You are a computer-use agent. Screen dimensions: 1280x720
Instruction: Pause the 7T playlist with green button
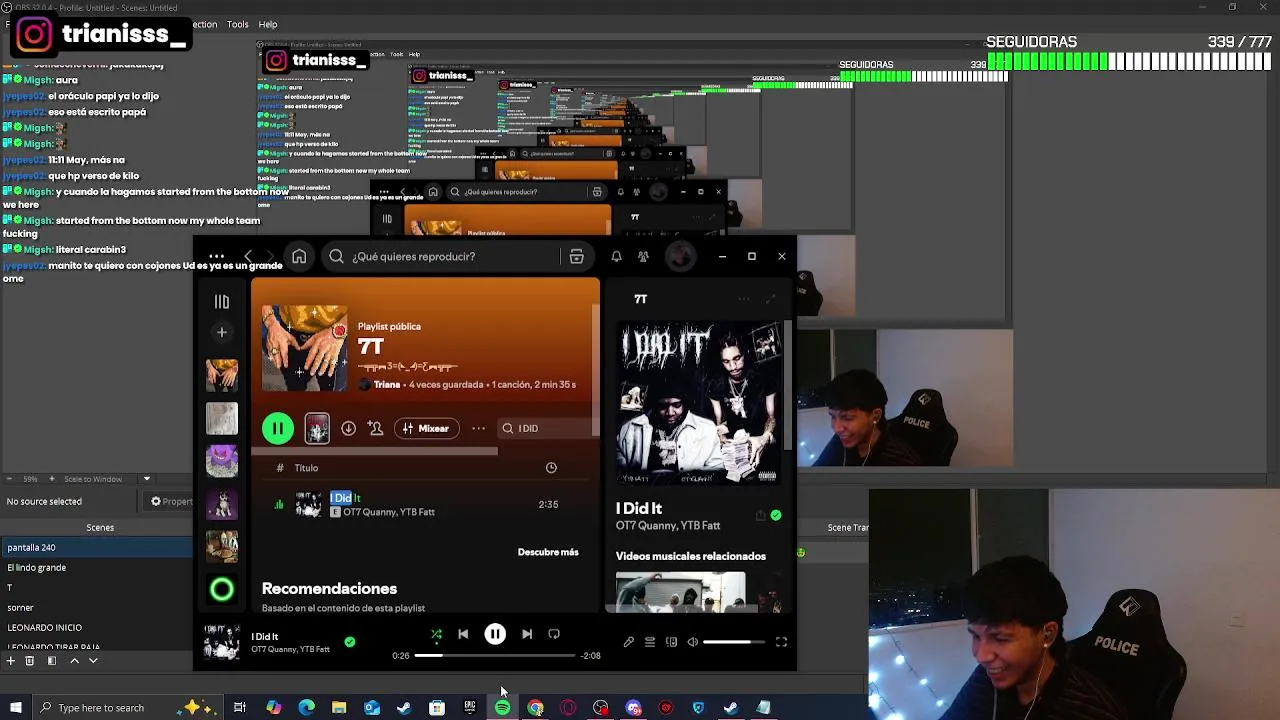pyautogui.click(x=278, y=428)
